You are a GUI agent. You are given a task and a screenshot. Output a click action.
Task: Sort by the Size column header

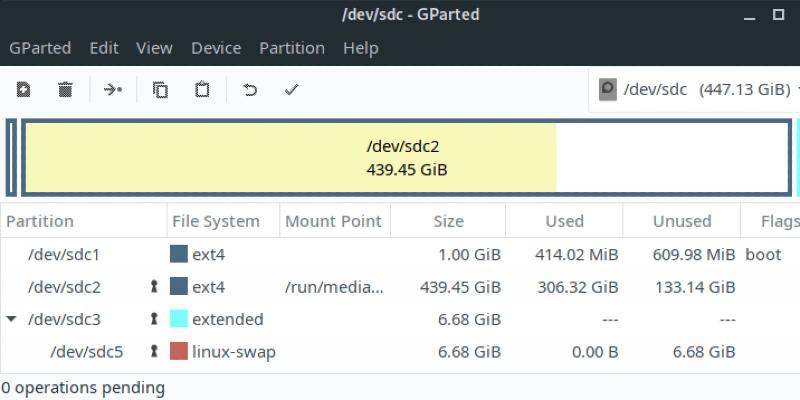point(448,221)
